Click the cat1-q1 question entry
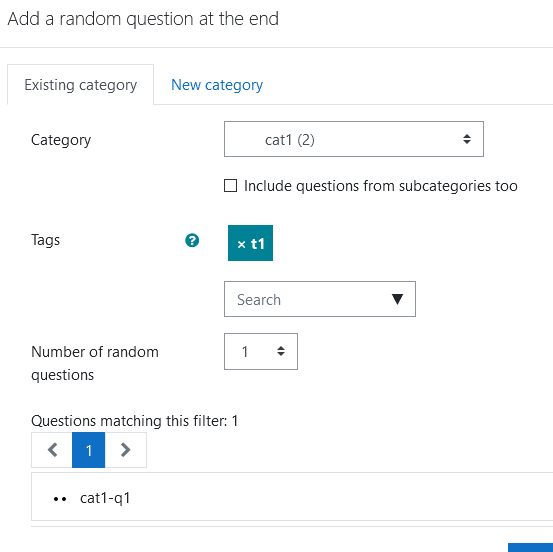Viewport: 553px width, 552px height. [105, 498]
